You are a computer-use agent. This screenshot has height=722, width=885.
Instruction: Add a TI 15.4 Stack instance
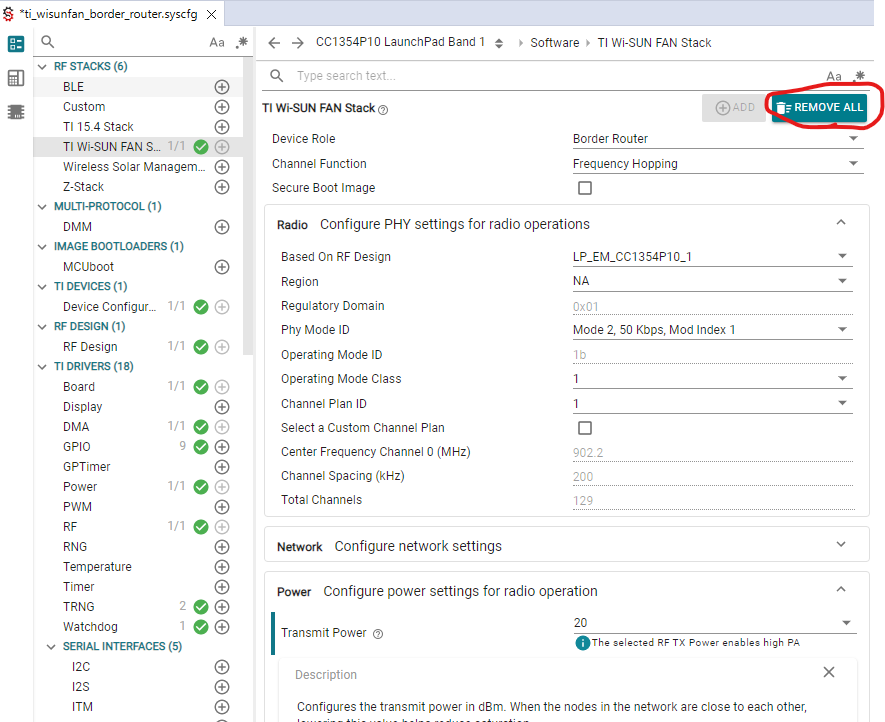(x=222, y=127)
